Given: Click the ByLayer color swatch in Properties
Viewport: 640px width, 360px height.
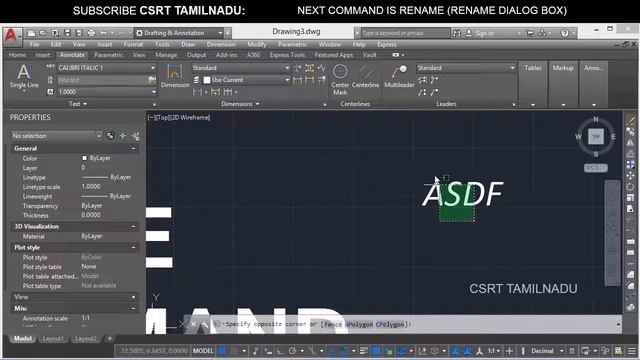Looking at the screenshot, I should coord(84,158).
